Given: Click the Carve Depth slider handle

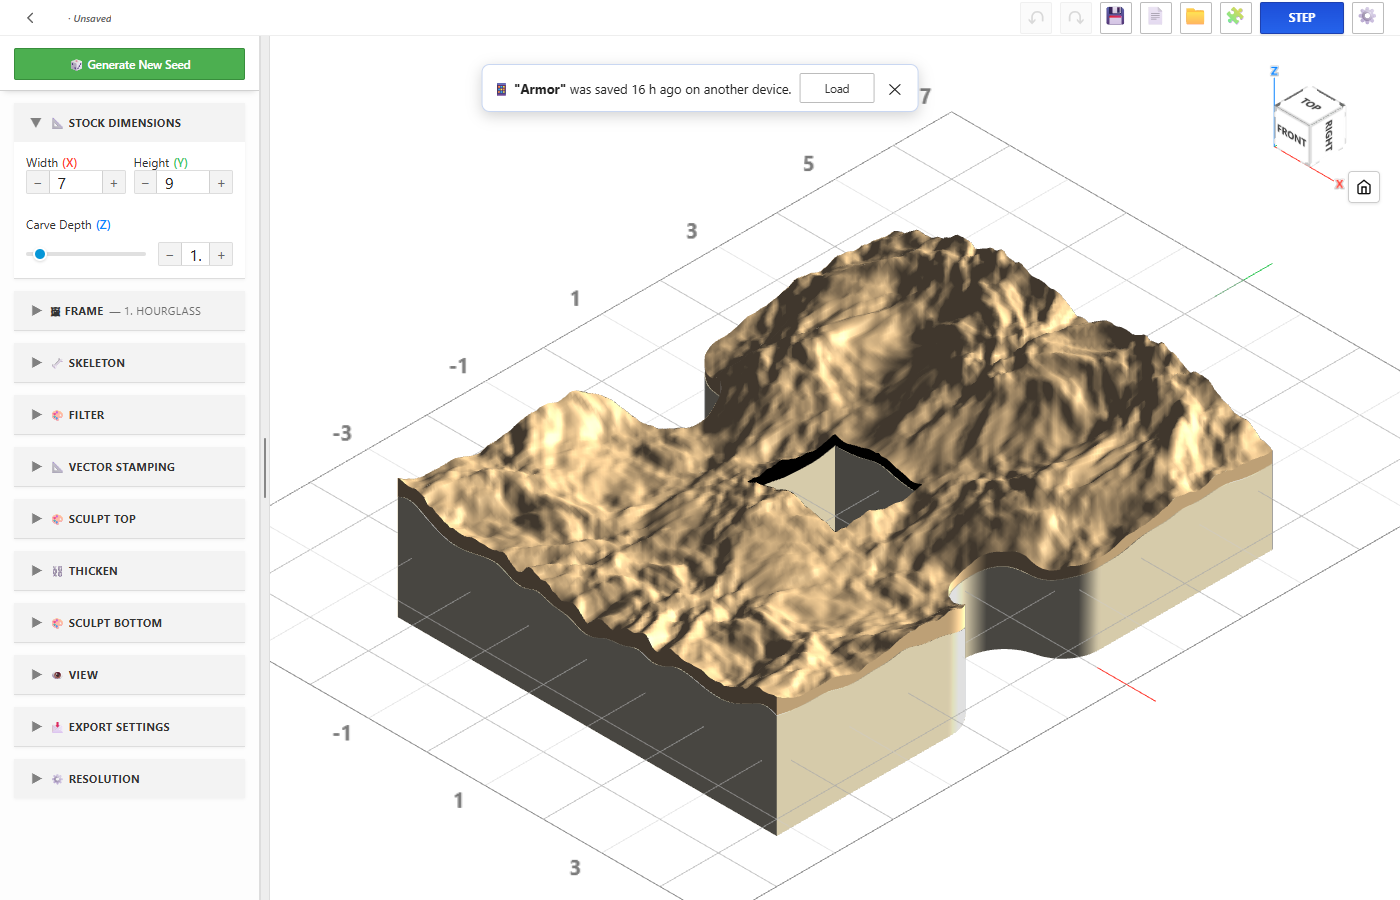Looking at the screenshot, I should 40,254.
